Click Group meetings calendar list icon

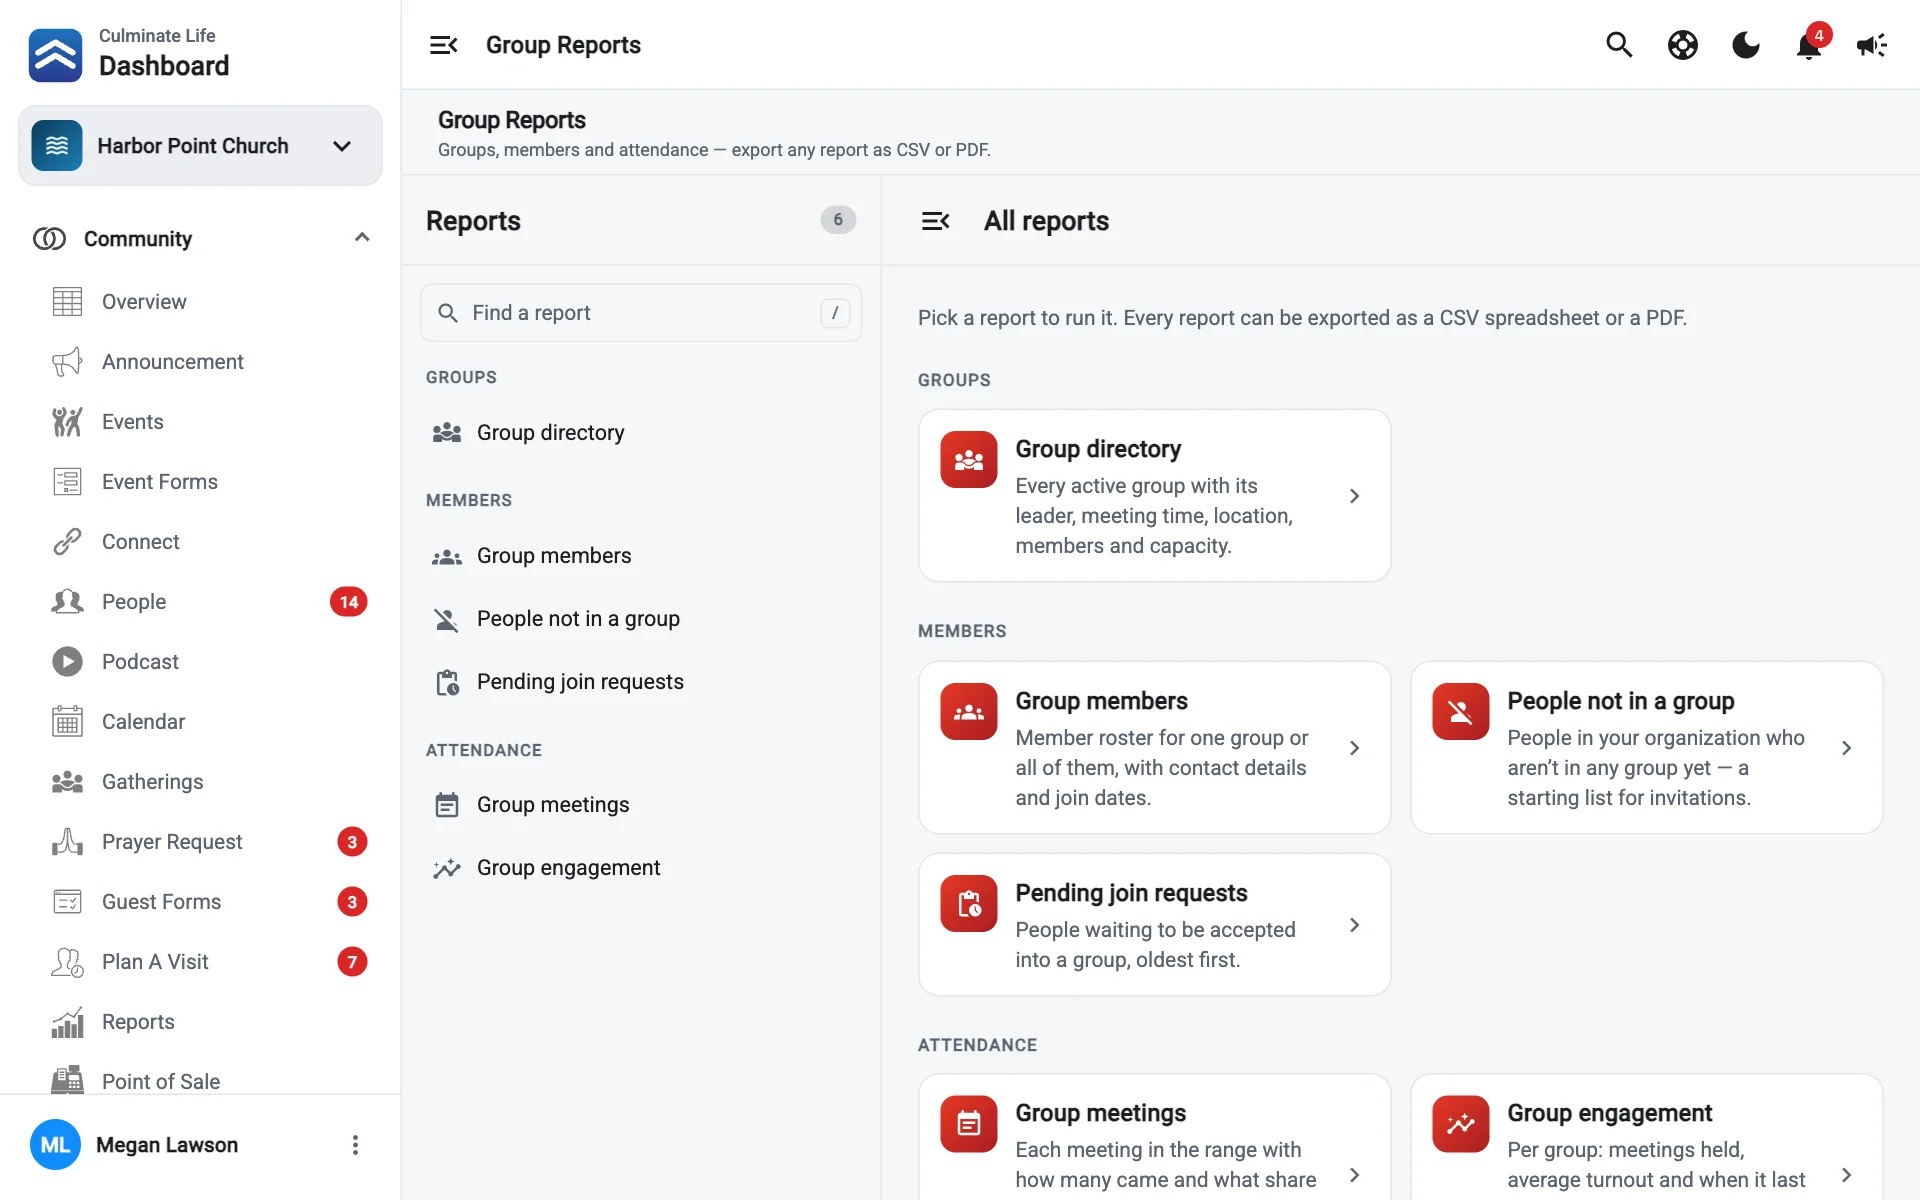(x=447, y=805)
